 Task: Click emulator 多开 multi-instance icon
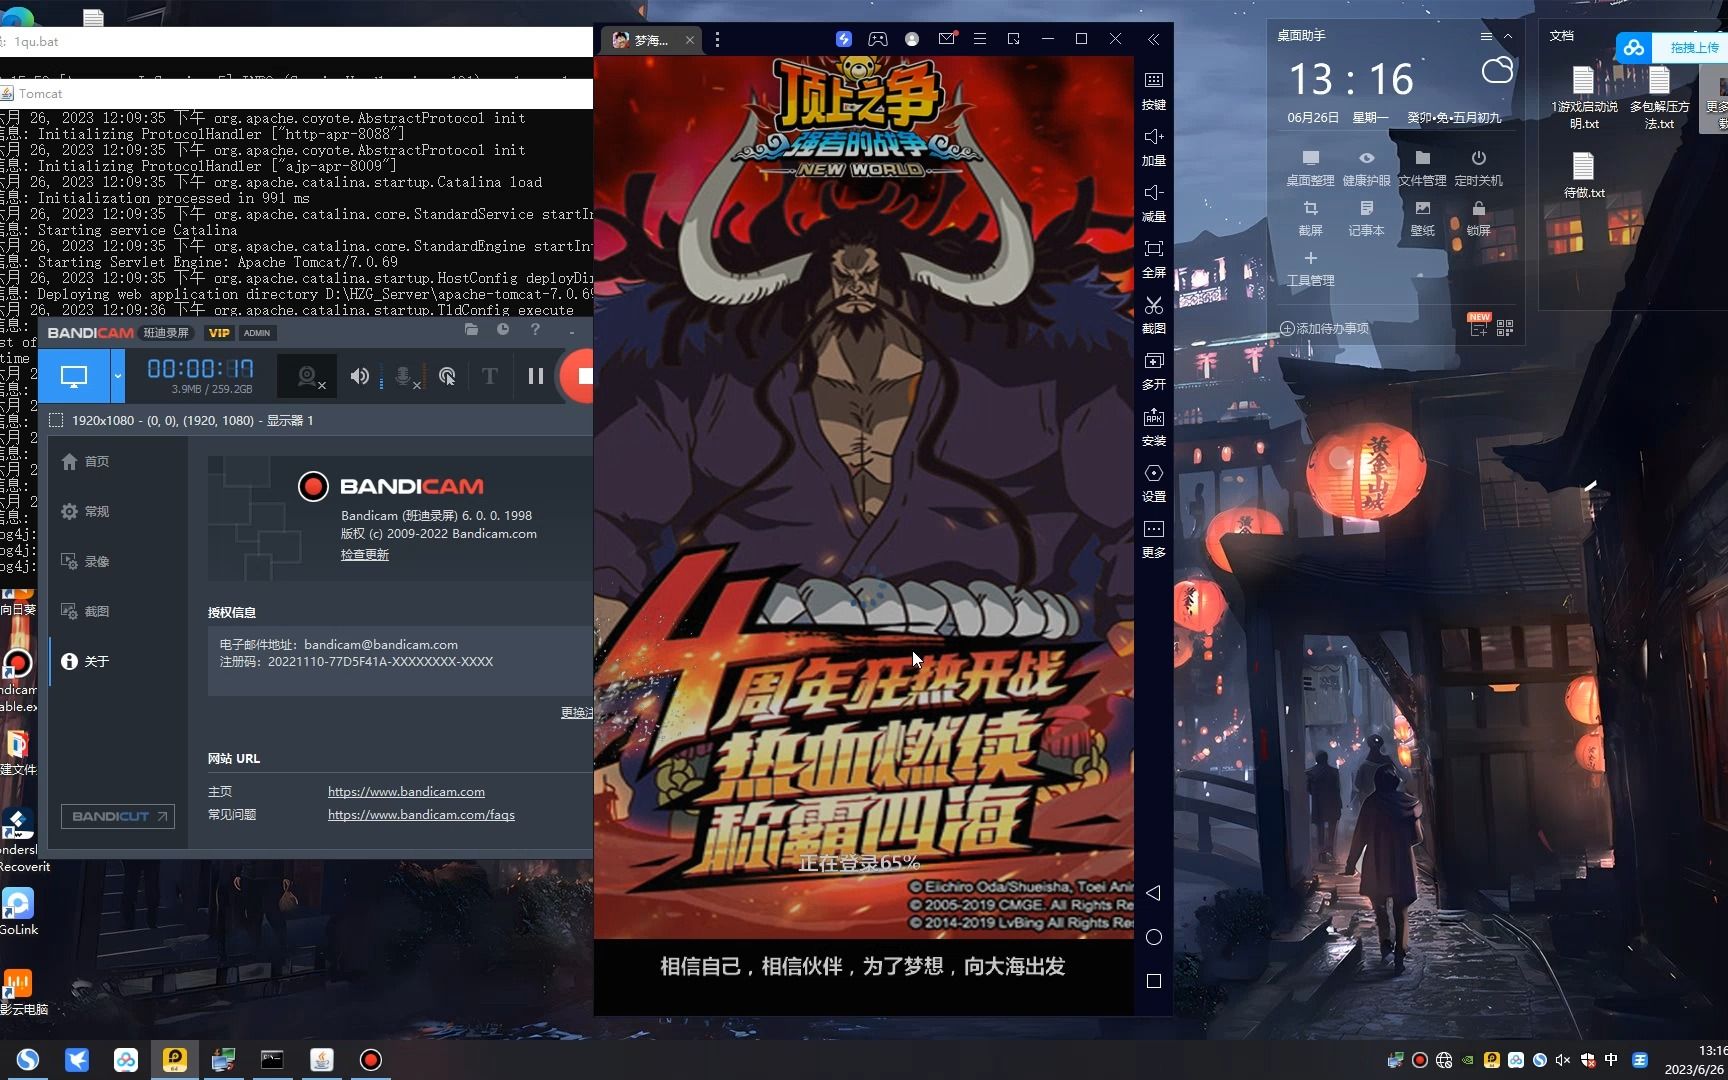click(1153, 370)
